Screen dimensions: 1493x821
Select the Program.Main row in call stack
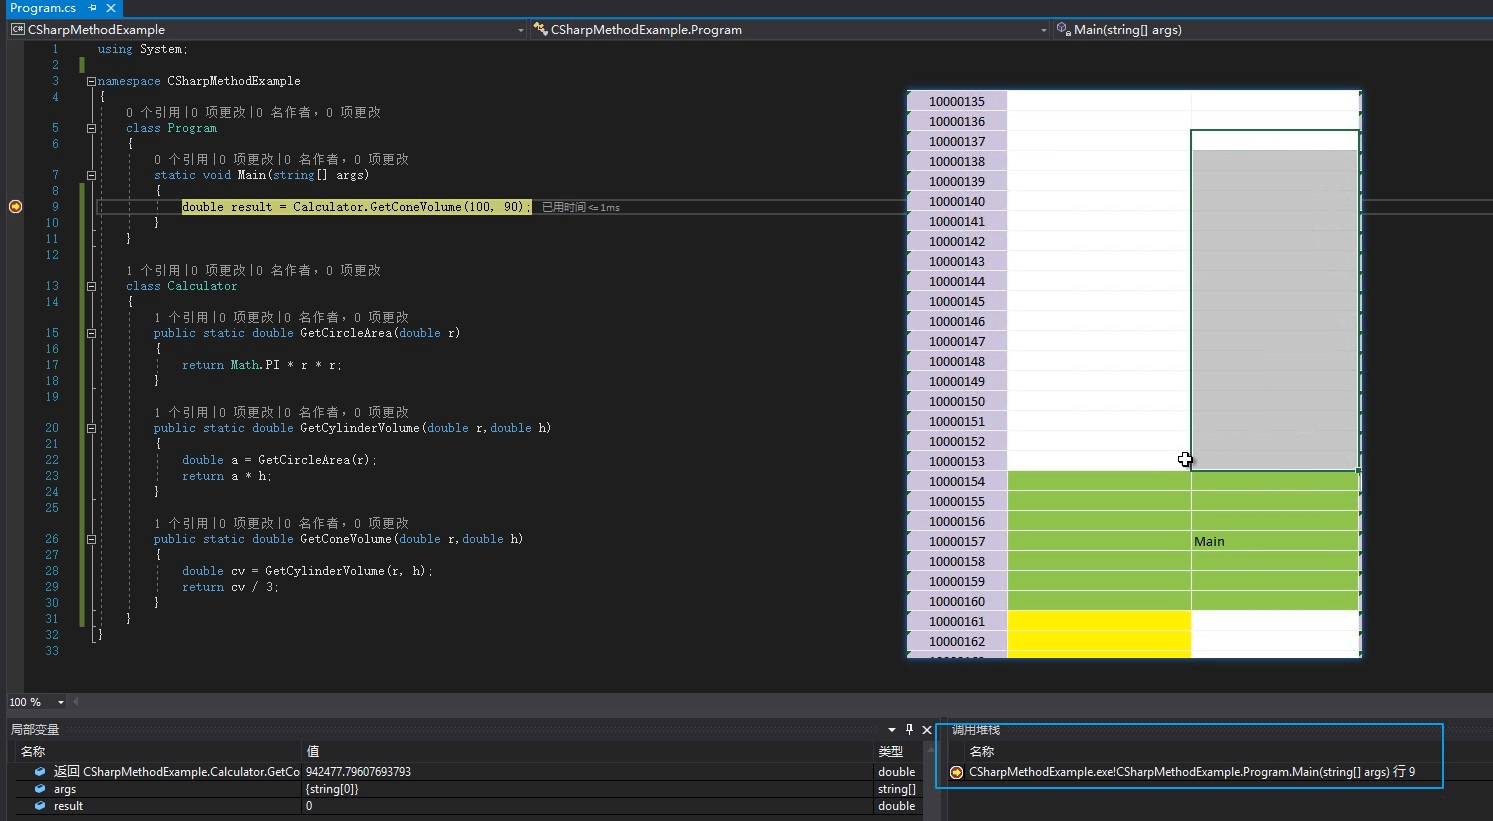pyautogui.click(x=1190, y=772)
